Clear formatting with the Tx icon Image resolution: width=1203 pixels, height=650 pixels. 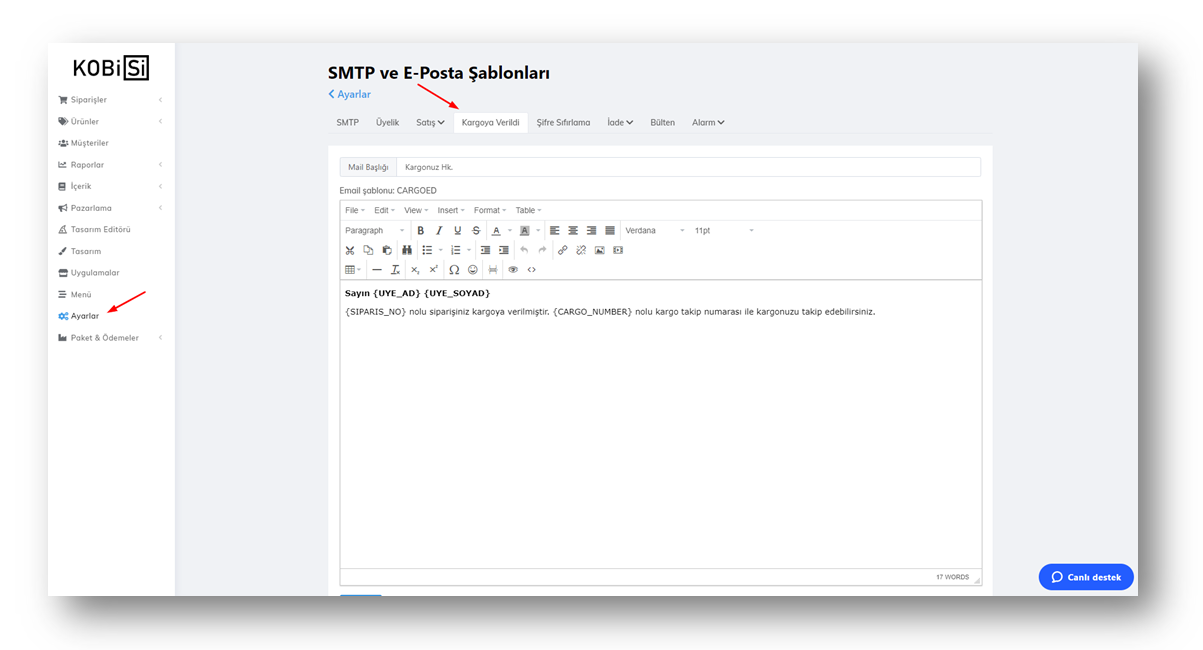(395, 269)
